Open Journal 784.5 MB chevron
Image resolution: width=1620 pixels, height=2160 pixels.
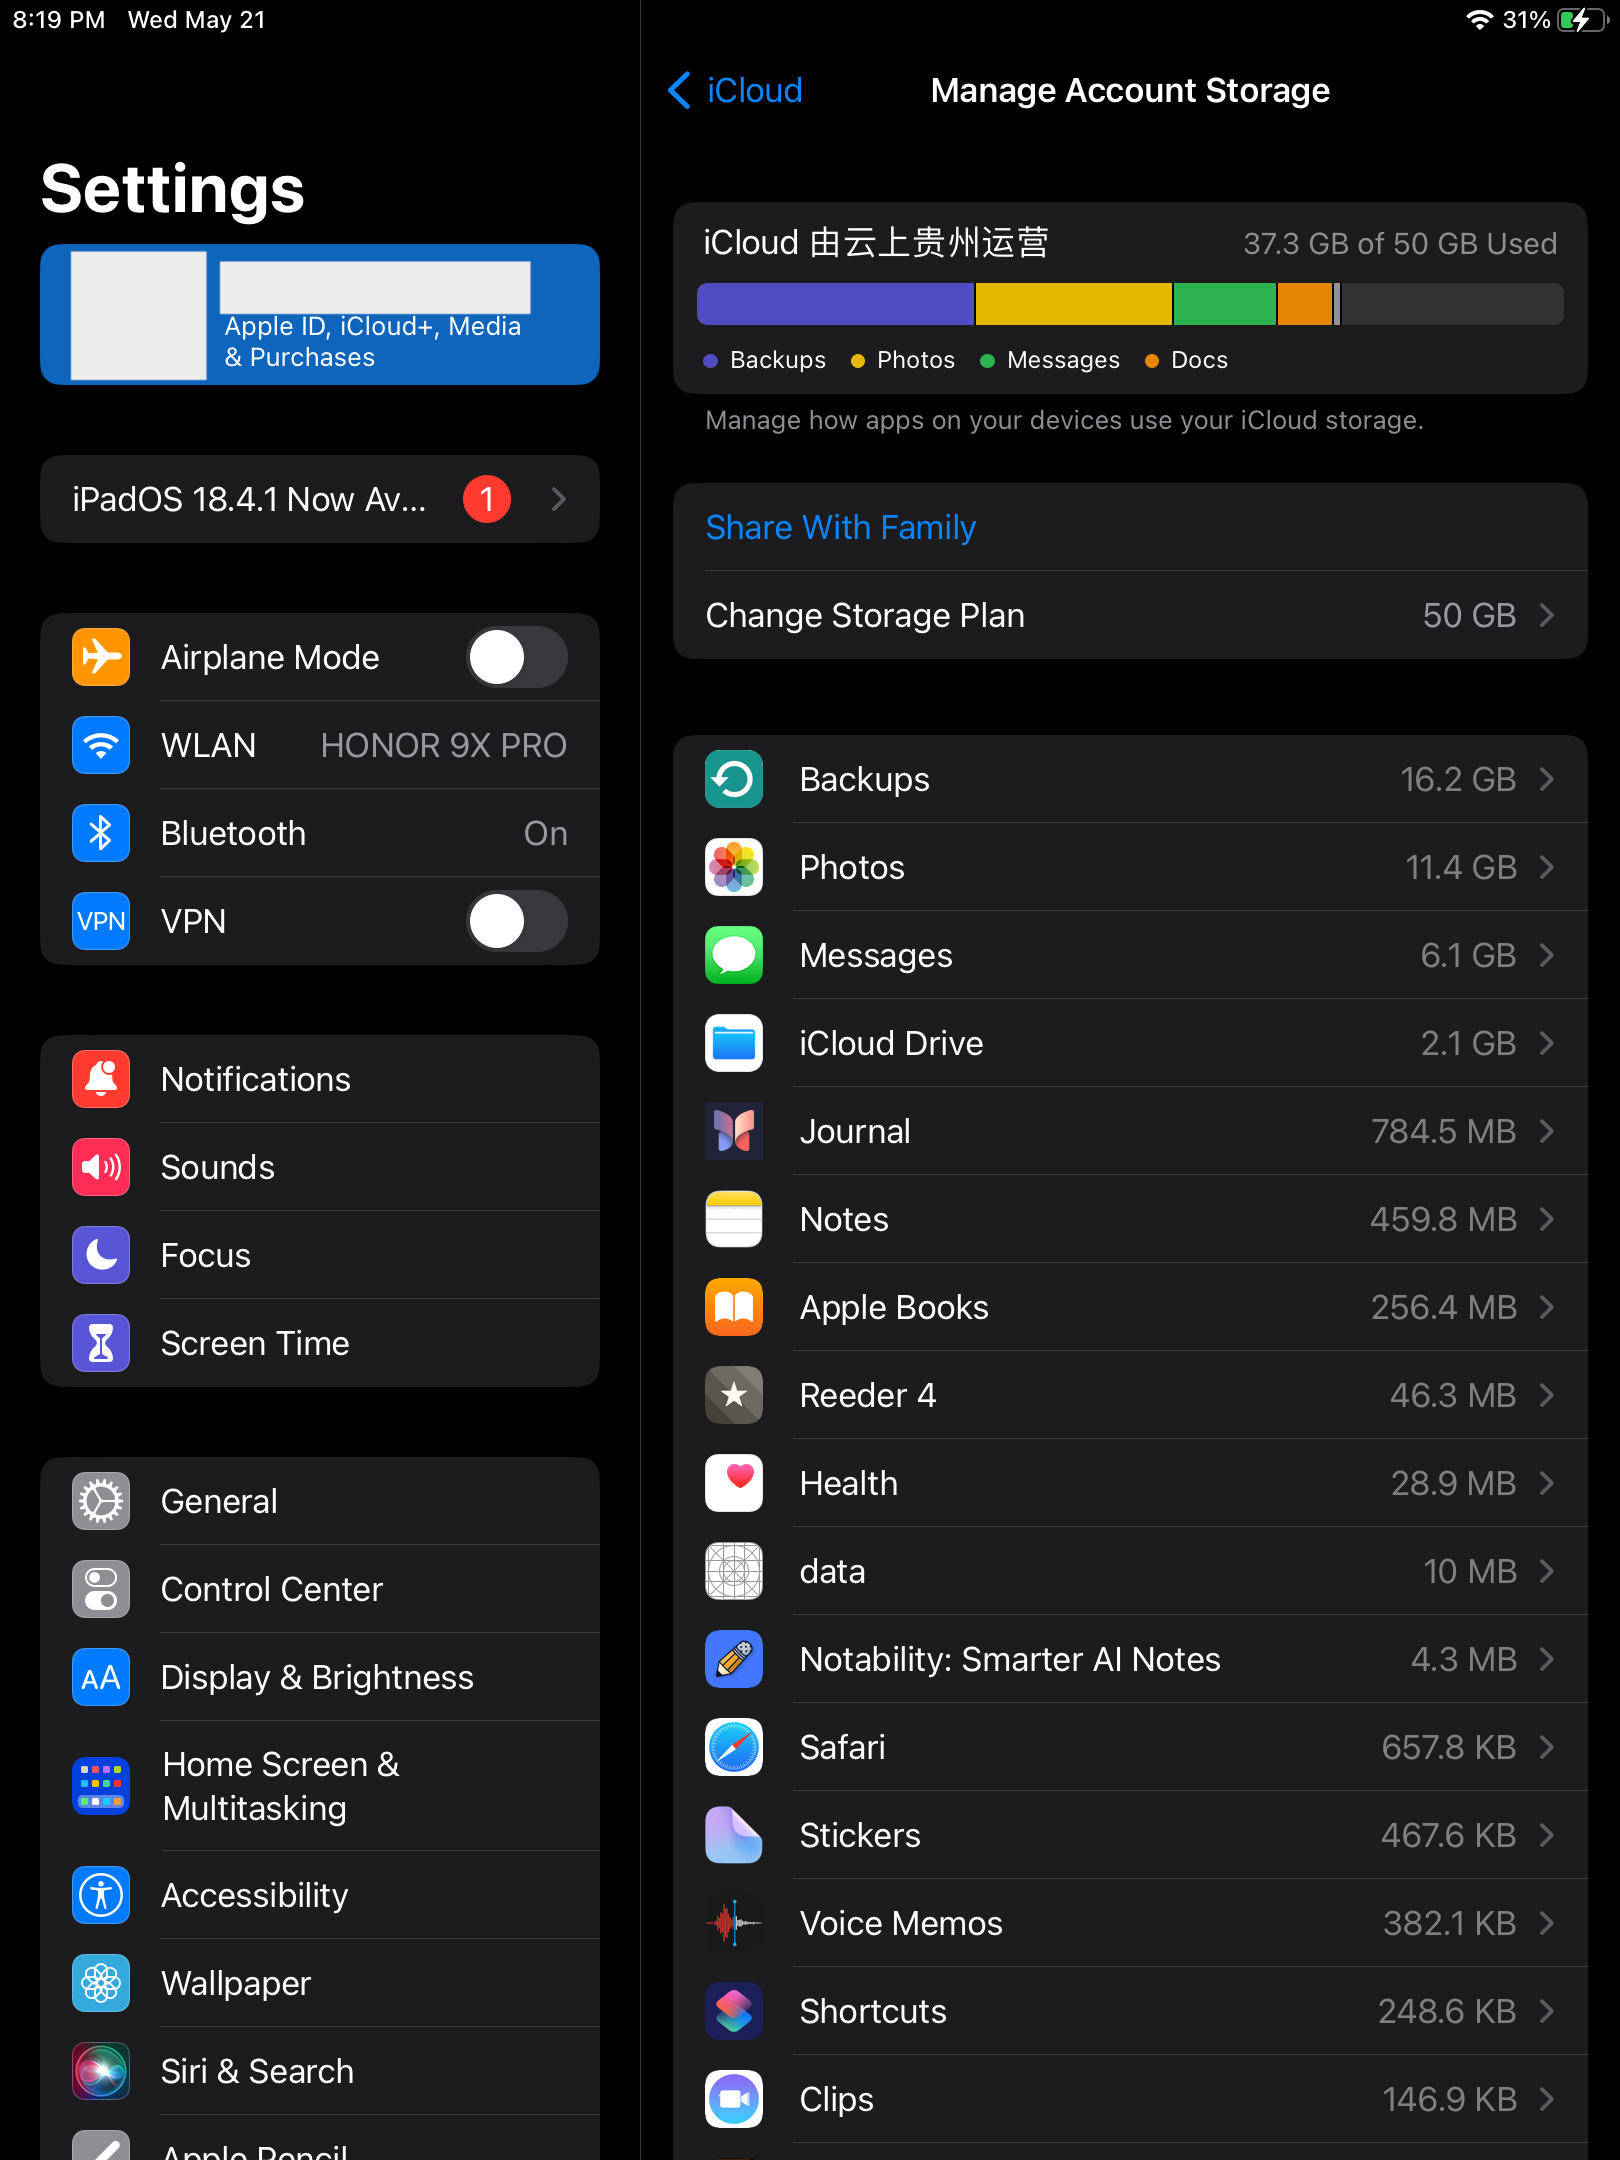pos(1547,1131)
